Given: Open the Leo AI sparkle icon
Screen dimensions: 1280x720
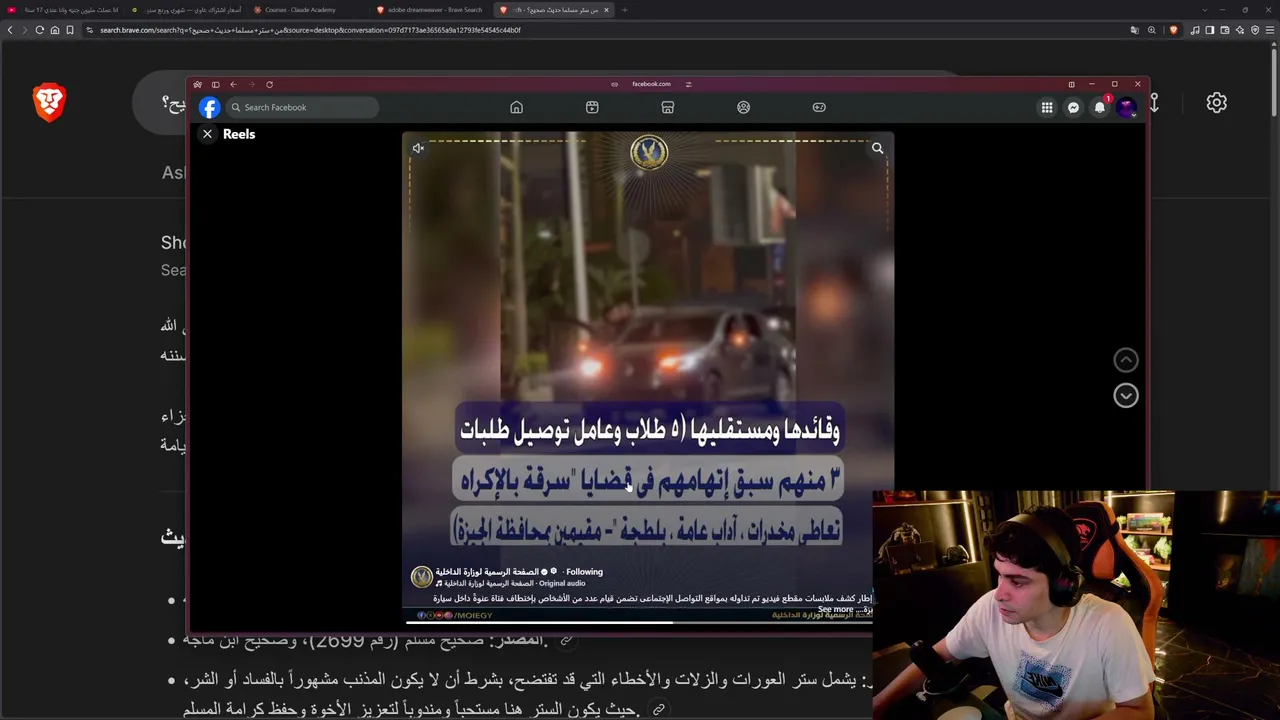Looking at the screenshot, I should (x=1240, y=30).
